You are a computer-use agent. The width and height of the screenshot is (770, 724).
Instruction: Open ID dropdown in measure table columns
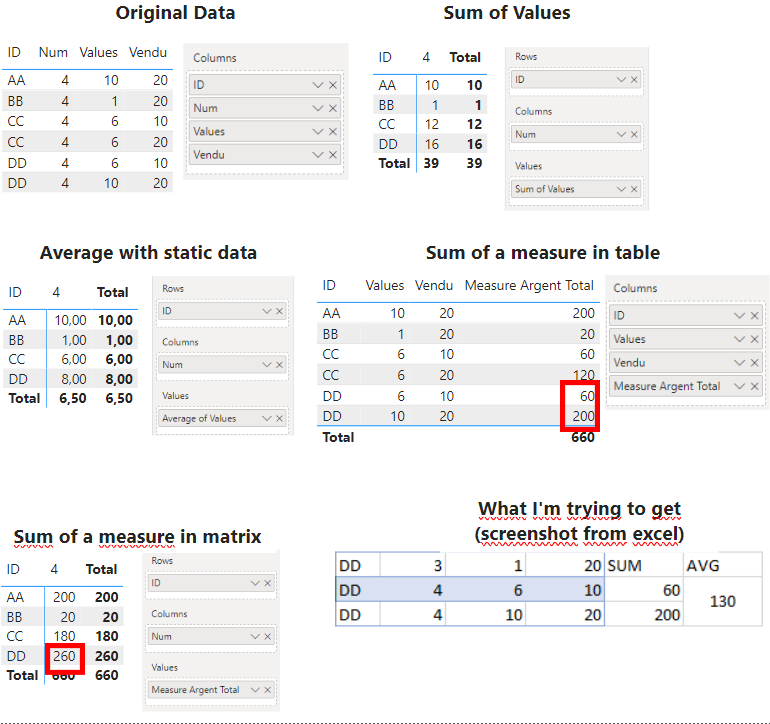pos(740,315)
